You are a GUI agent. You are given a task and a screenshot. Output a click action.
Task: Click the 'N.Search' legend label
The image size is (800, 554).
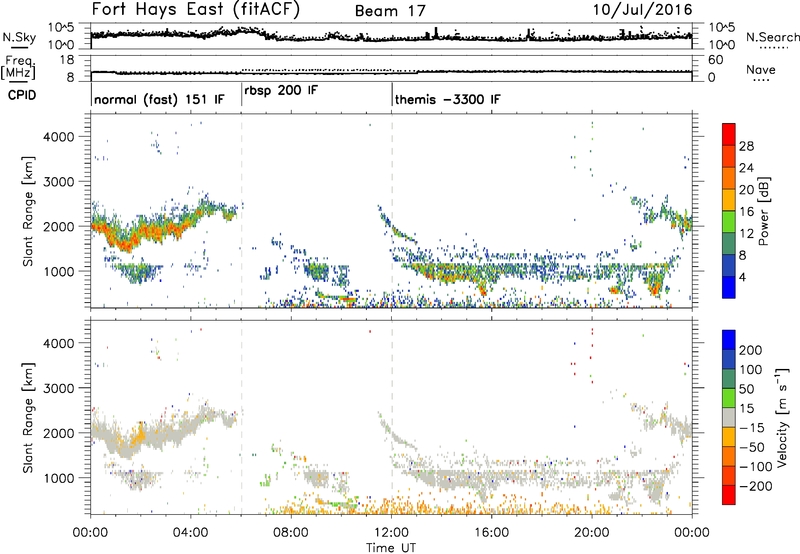(772, 37)
